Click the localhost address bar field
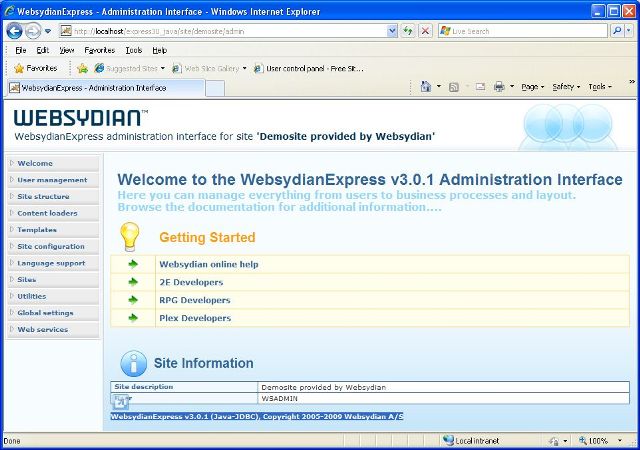Image resolution: width=640 pixels, height=450 pixels. (223, 31)
